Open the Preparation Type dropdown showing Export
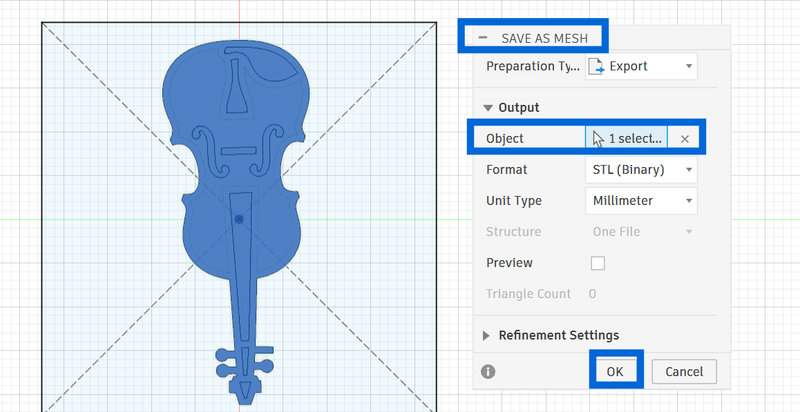 [641, 66]
